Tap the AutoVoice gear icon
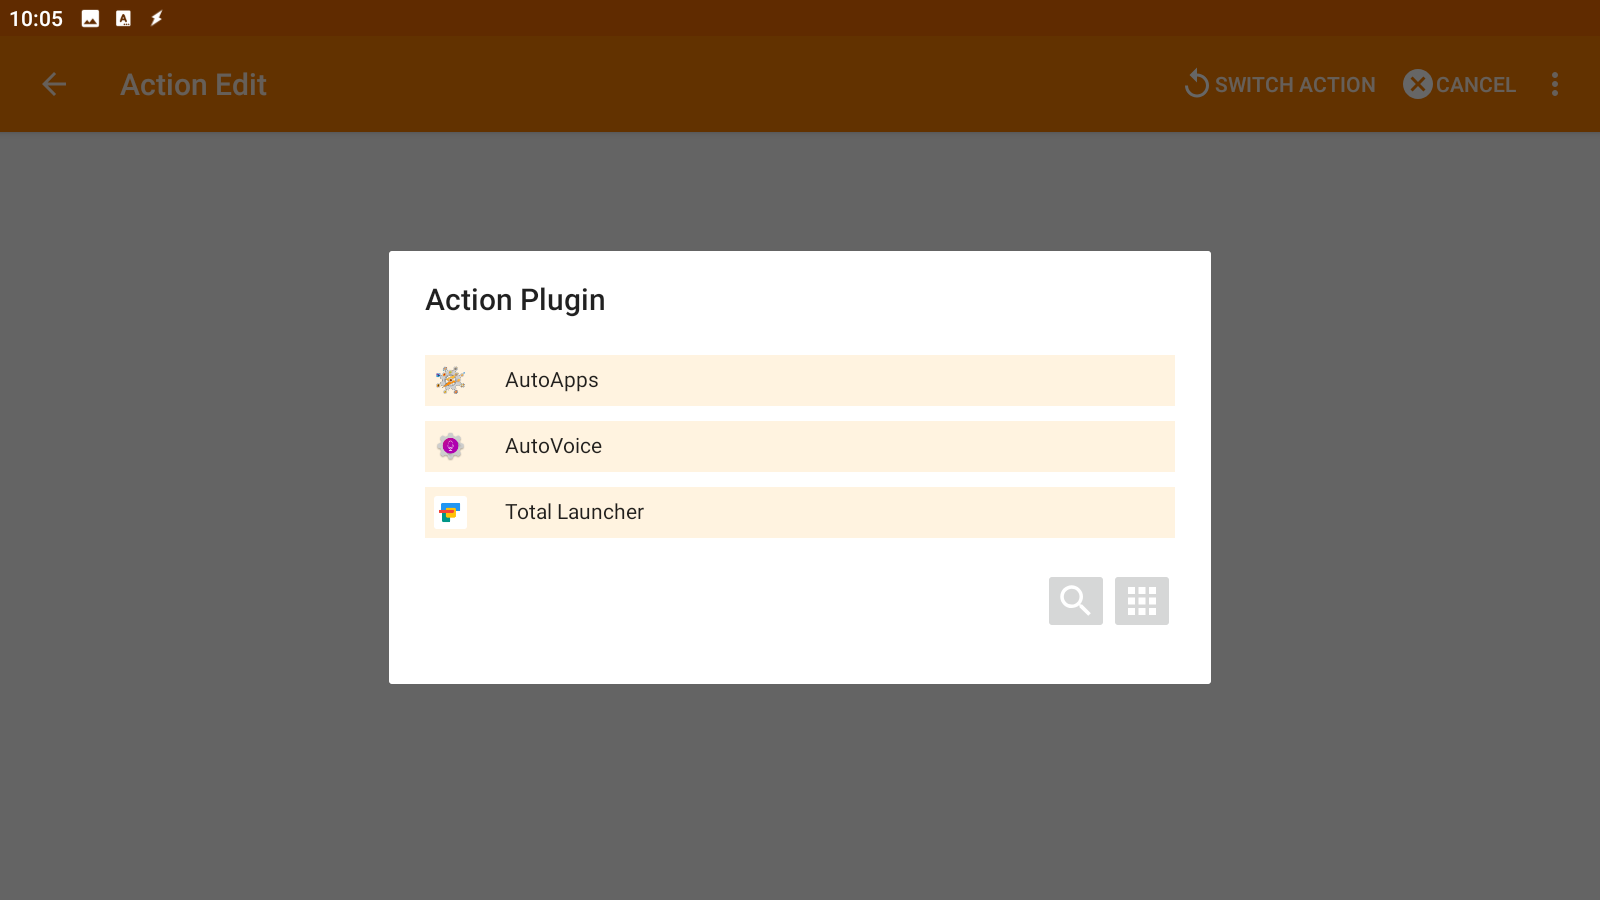Screen dimensions: 1600x900 pos(451,446)
